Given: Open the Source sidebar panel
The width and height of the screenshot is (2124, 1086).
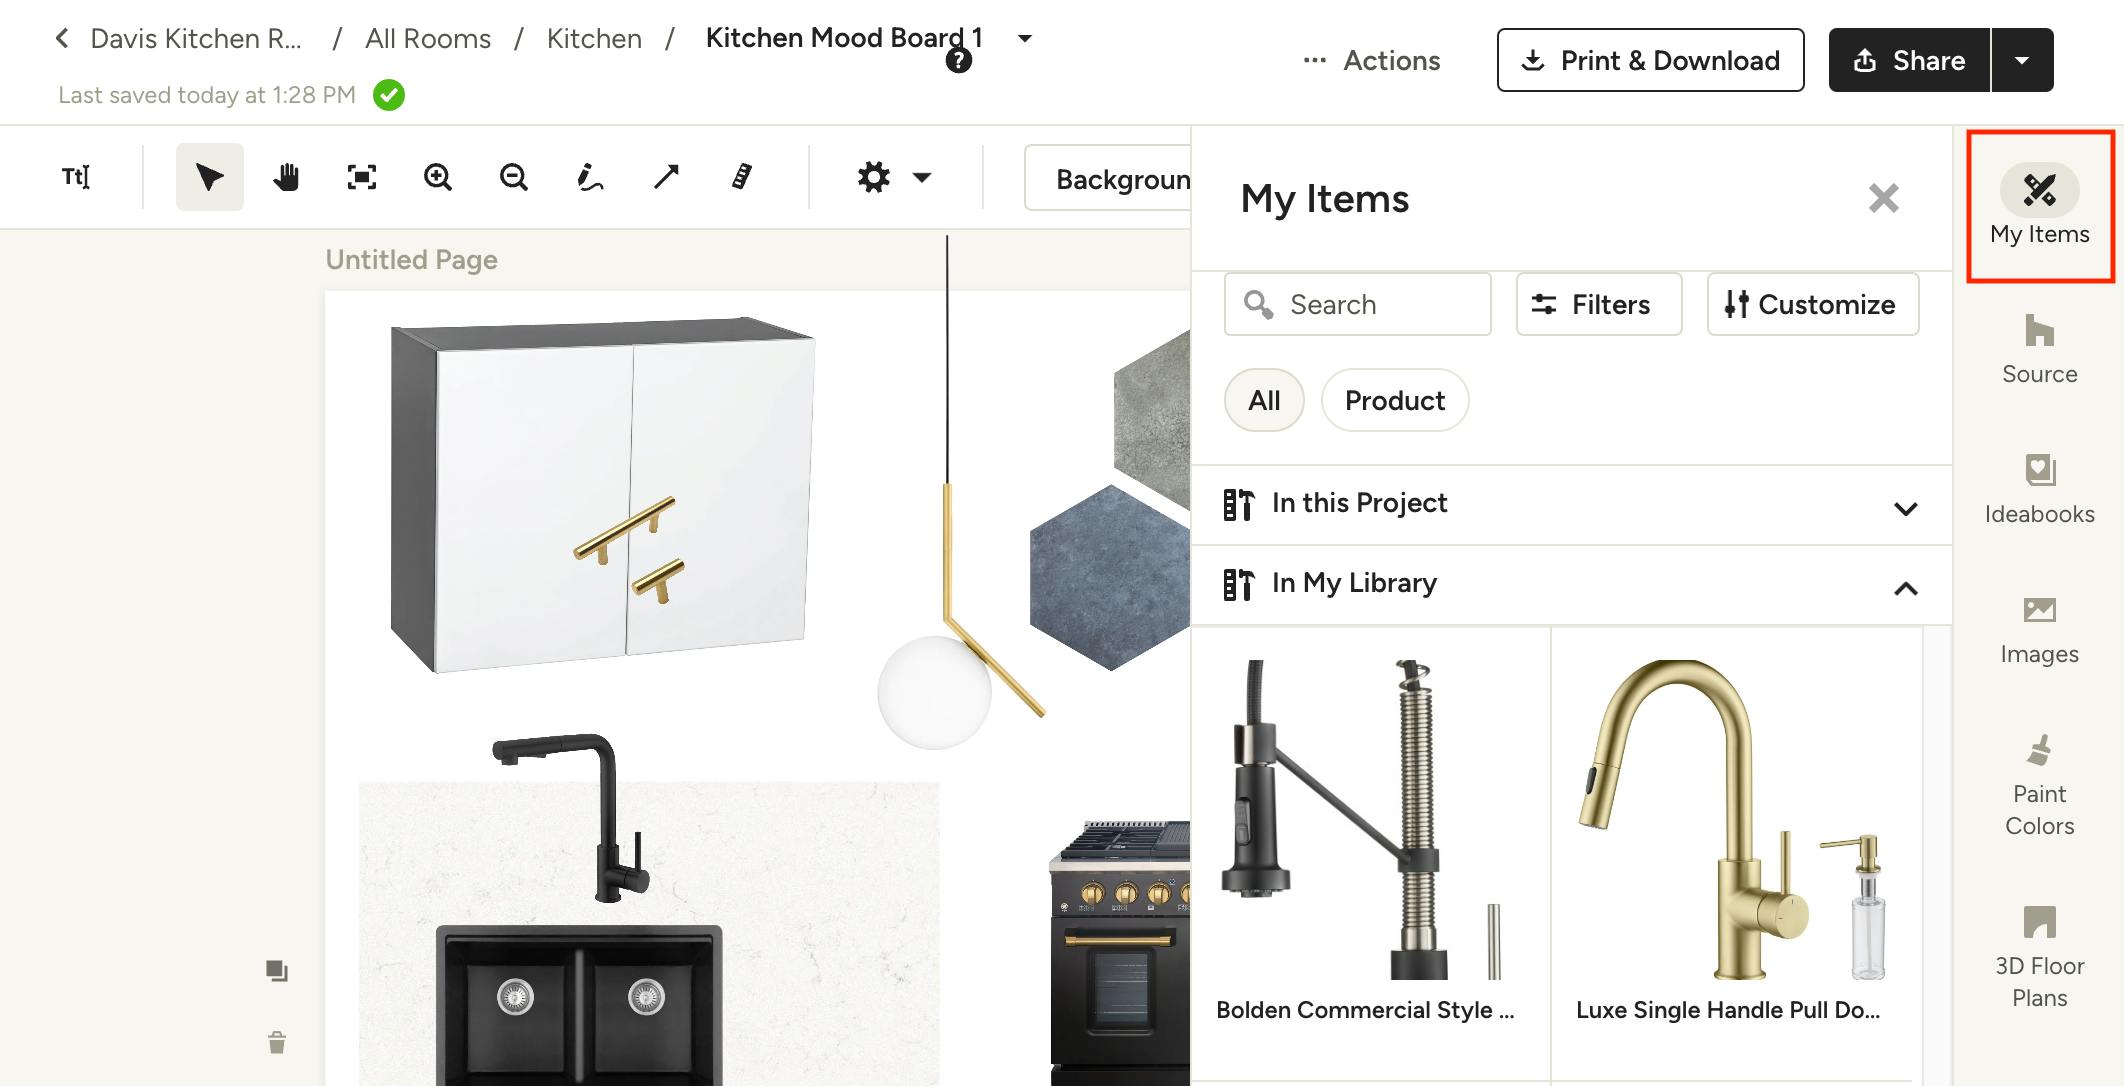Looking at the screenshot, I should click(2039, 349).
